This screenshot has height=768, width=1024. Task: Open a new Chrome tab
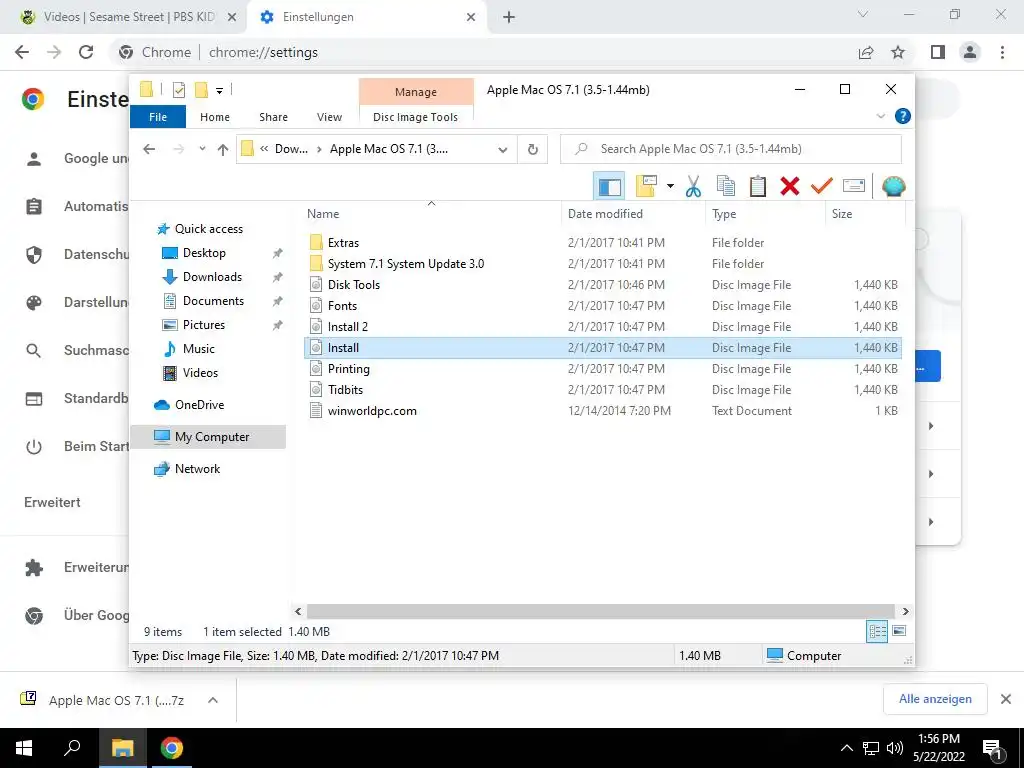click(x=509, y=18)
